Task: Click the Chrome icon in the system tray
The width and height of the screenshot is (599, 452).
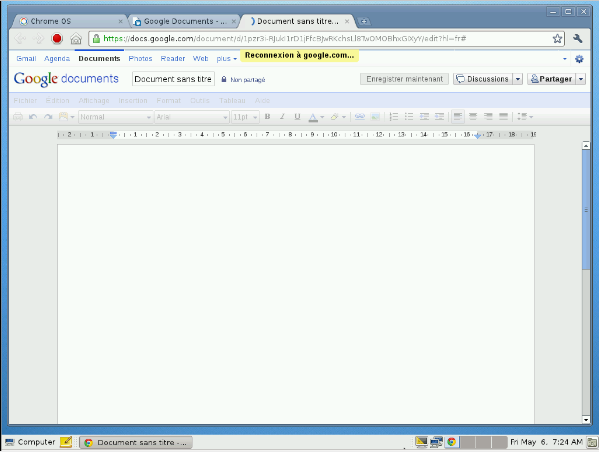Action: pyautogui.click(x=451, y=442)
